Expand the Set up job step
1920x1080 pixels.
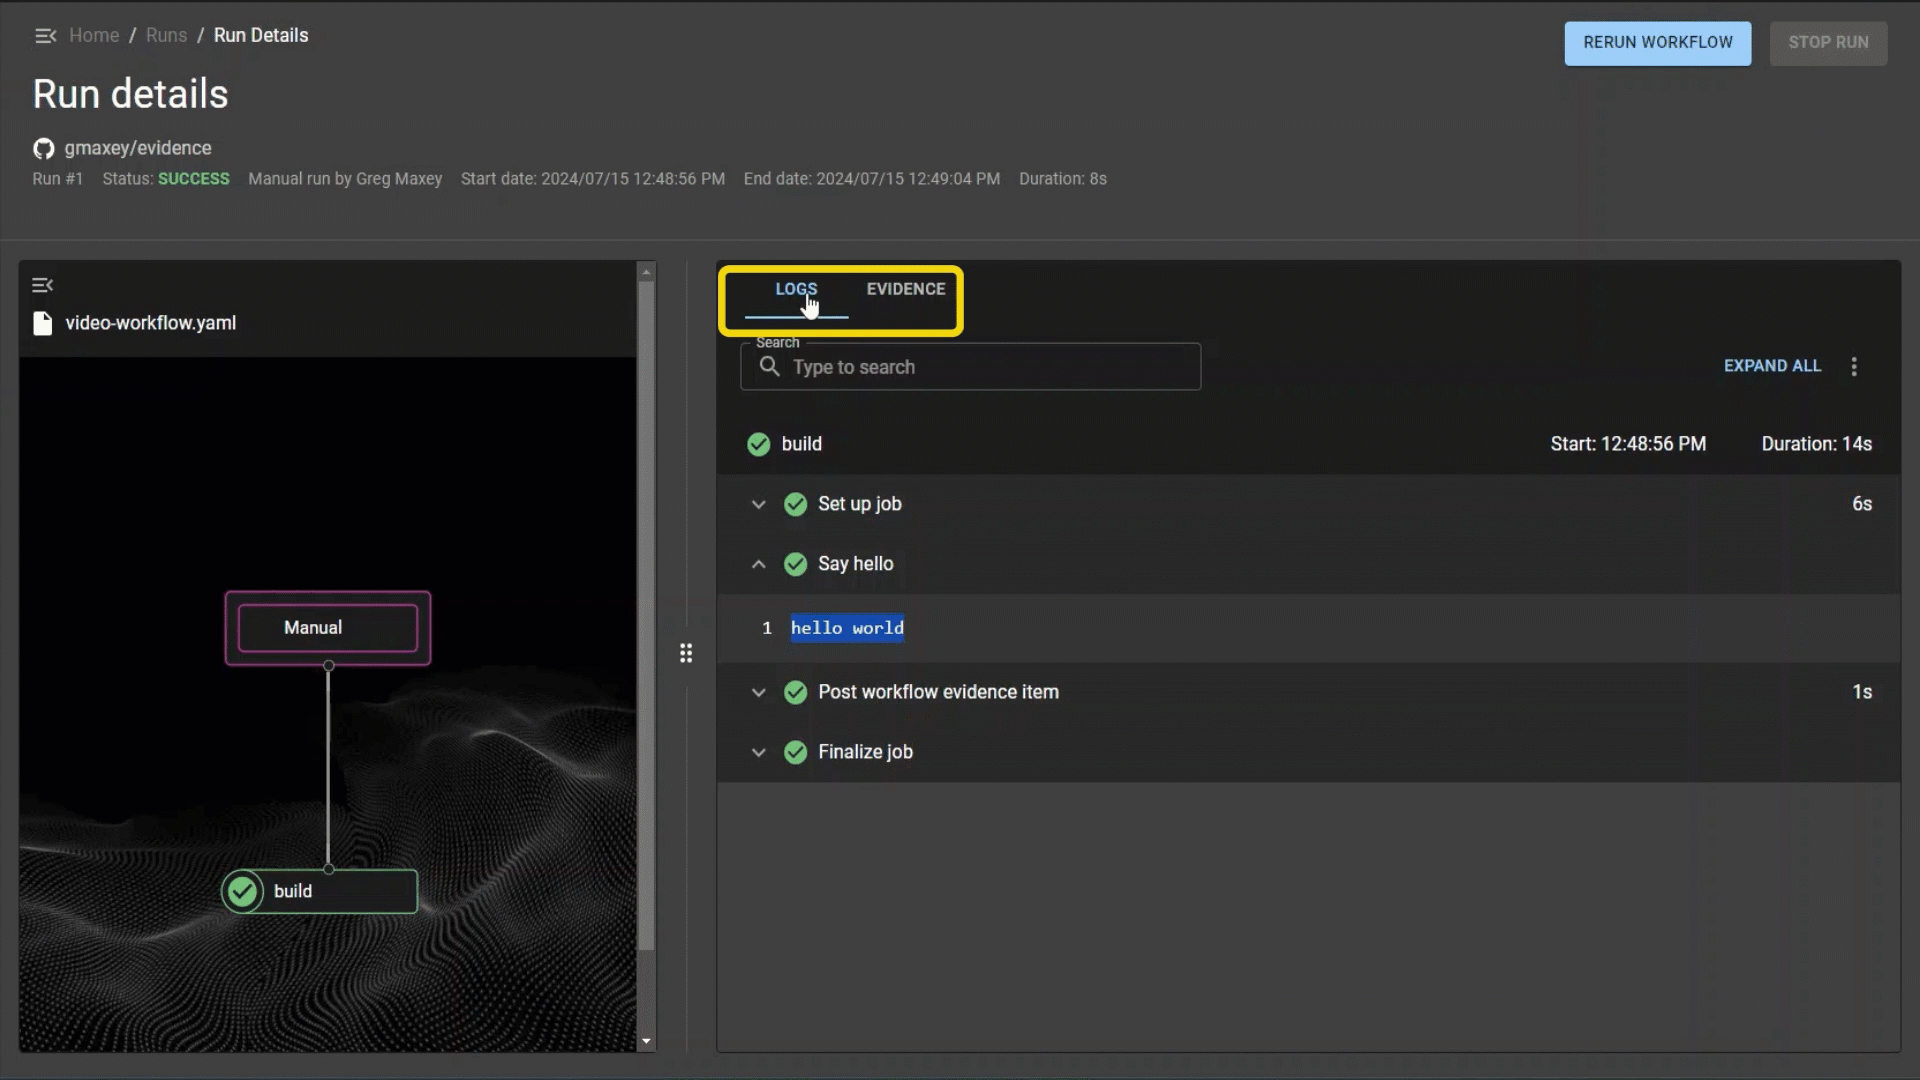click(759, 504)
